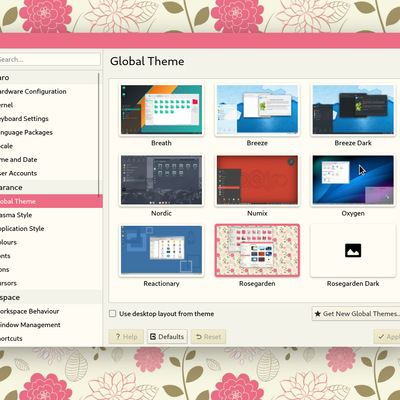Select the Numix theme thumbnail
This screenshot has width=400, height=400.
(257, 180)
